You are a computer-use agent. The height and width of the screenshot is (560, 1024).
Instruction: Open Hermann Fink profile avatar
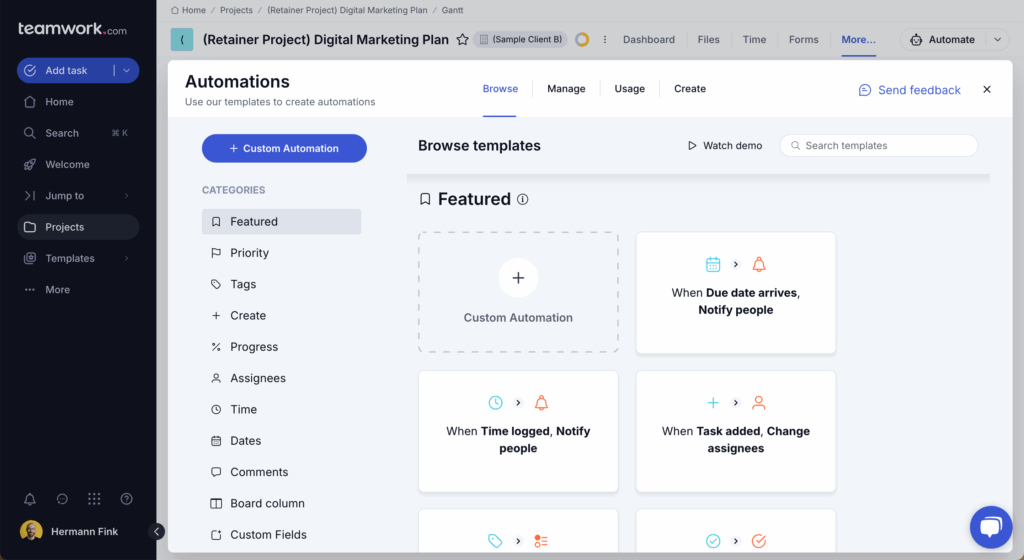(x=31, y=531)
